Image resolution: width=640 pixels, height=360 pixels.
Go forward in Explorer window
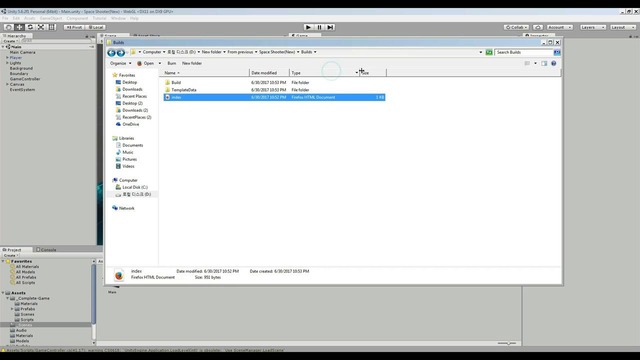tap(121, 52)
